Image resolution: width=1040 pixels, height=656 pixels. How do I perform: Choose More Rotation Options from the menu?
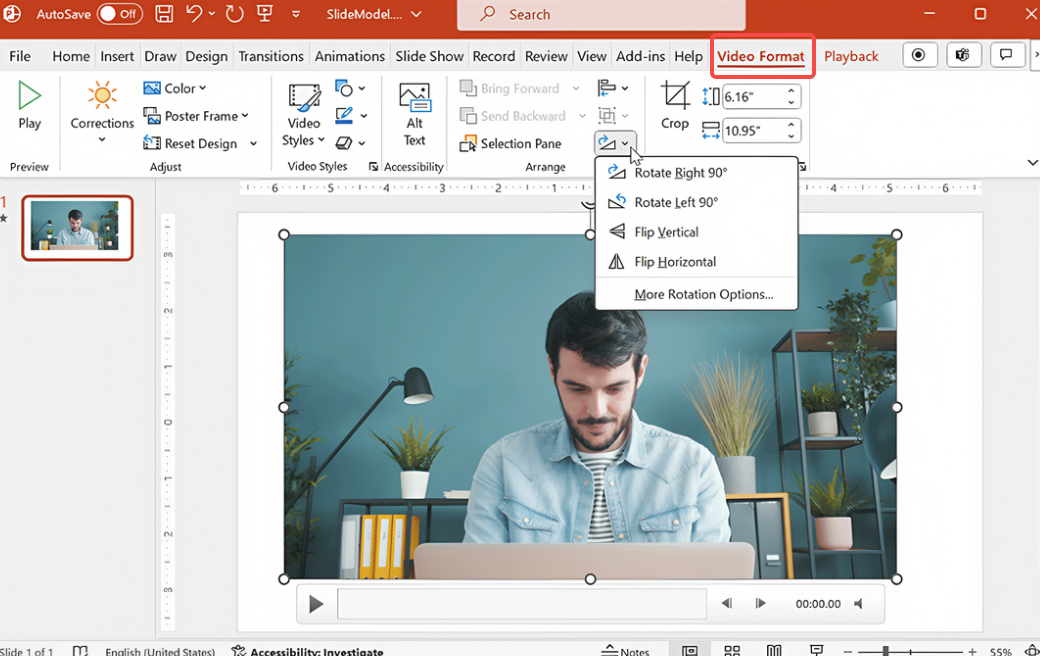(x=703, y=294)
